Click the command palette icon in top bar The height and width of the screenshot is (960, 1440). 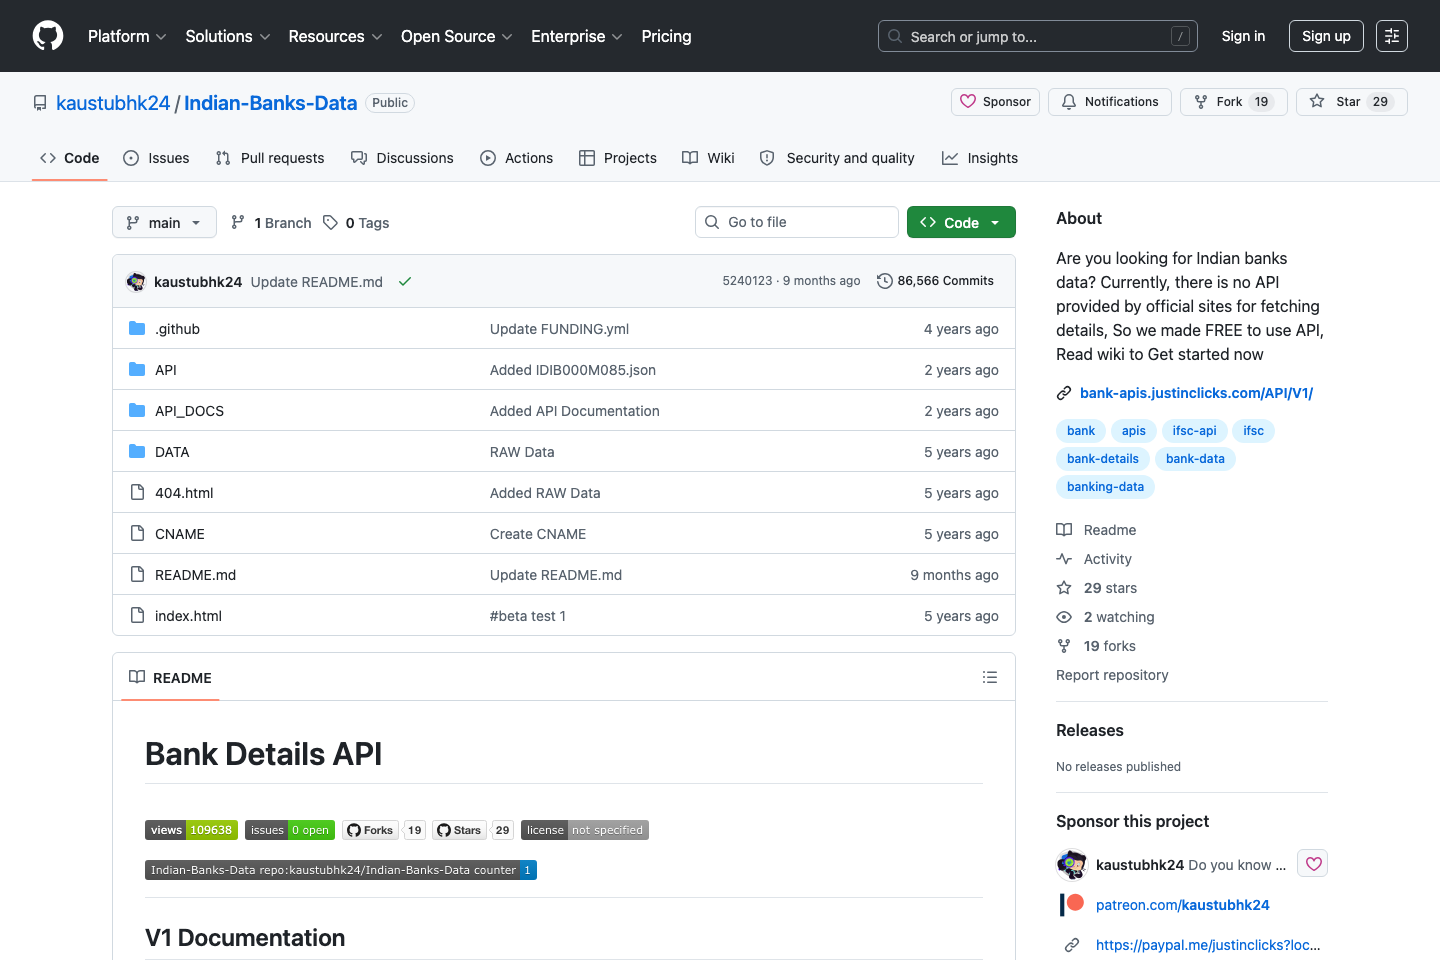click(1391, 36)
